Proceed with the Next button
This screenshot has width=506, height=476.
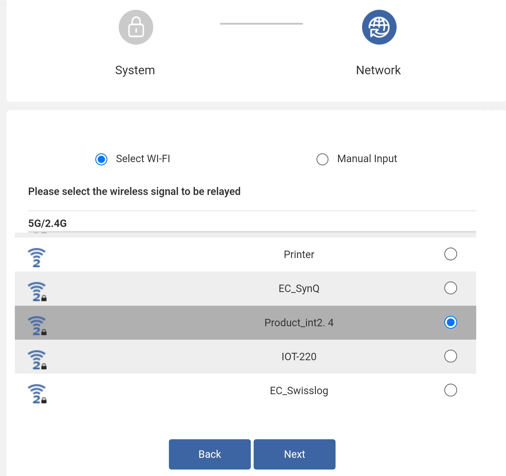pyautogui.click(x=295, y=454)
